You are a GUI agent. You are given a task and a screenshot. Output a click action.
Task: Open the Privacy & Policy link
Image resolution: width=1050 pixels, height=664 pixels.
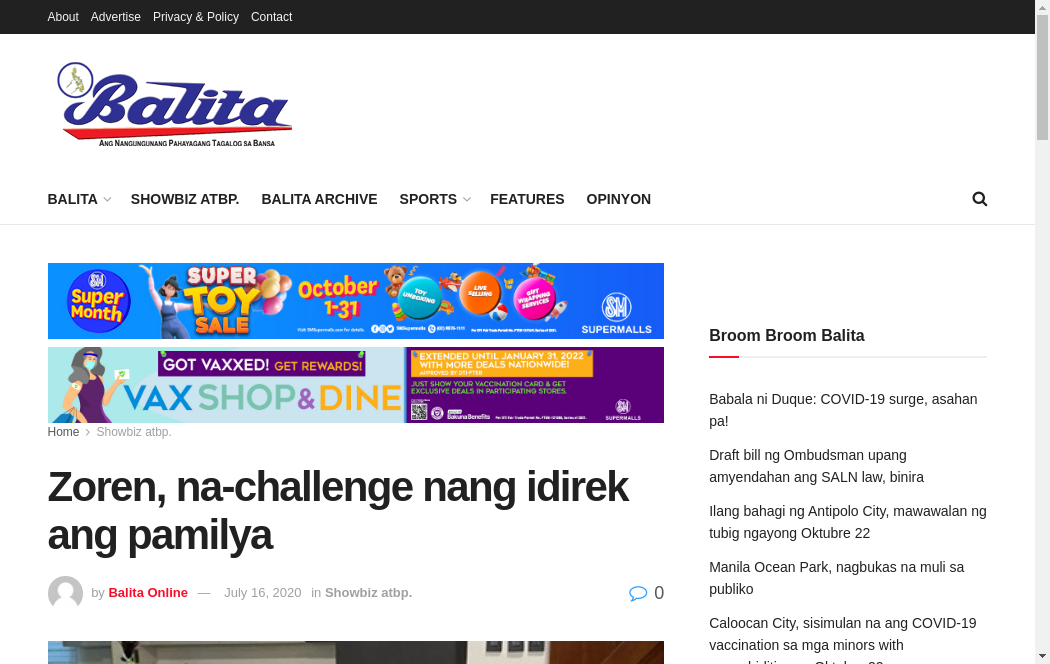(196, 17)
